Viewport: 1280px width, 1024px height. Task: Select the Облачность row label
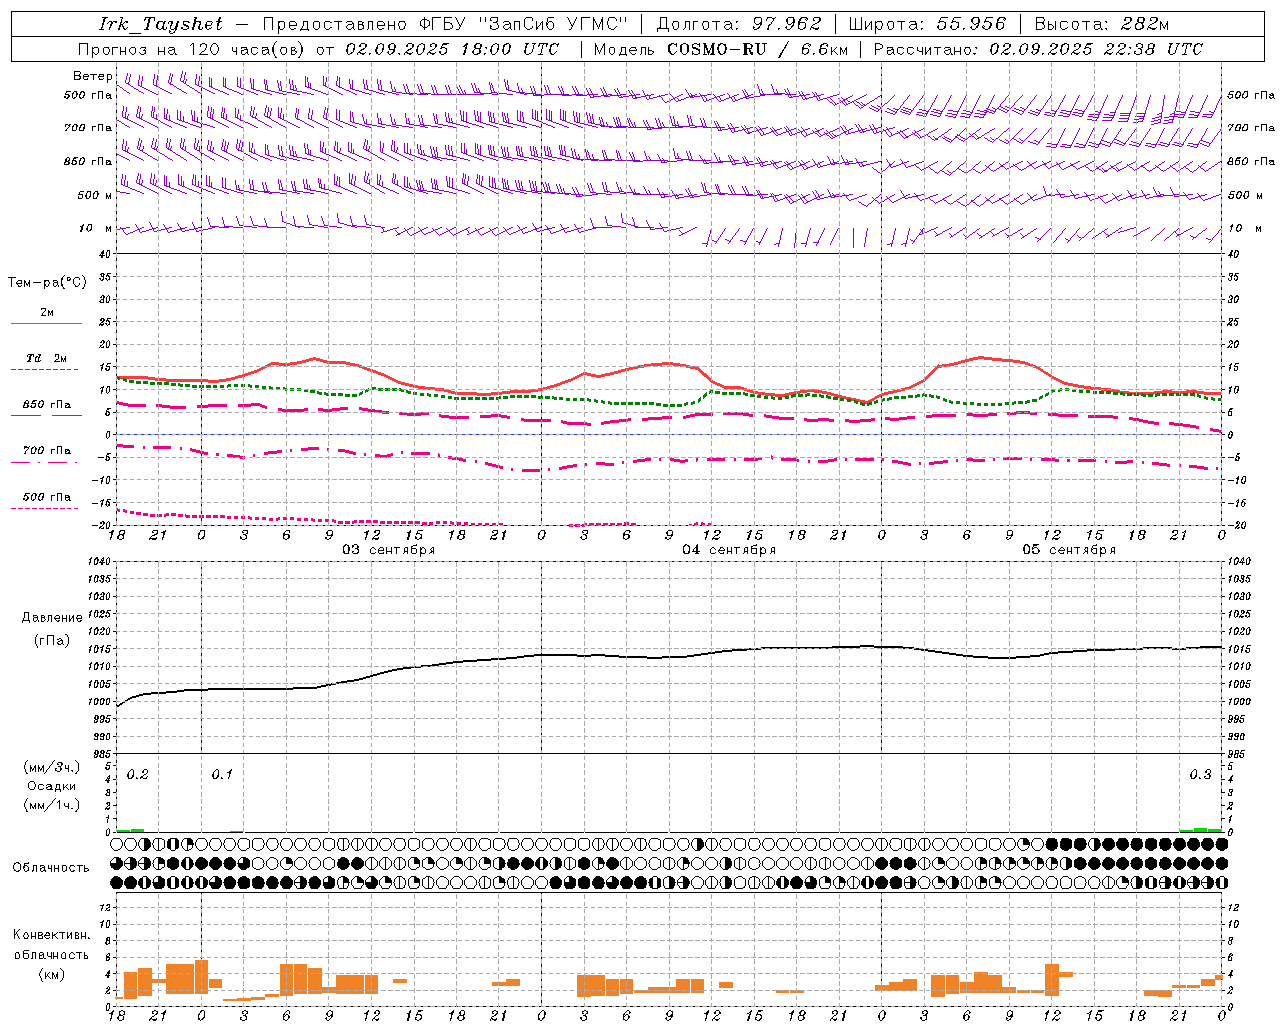coord(51,867)
